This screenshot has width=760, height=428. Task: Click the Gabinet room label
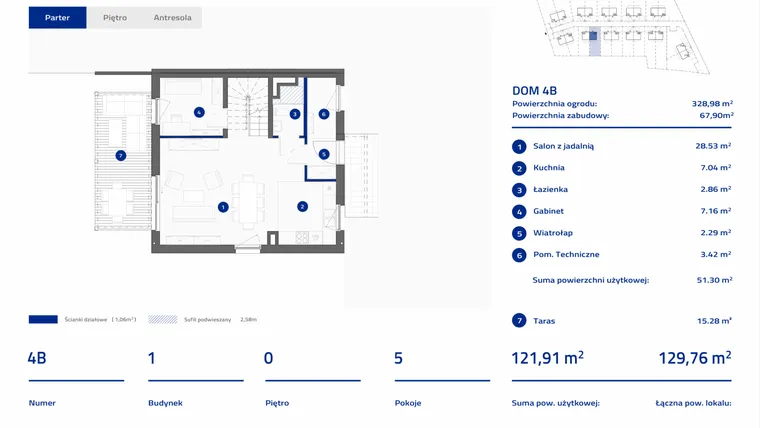click(x=548, y=211)
